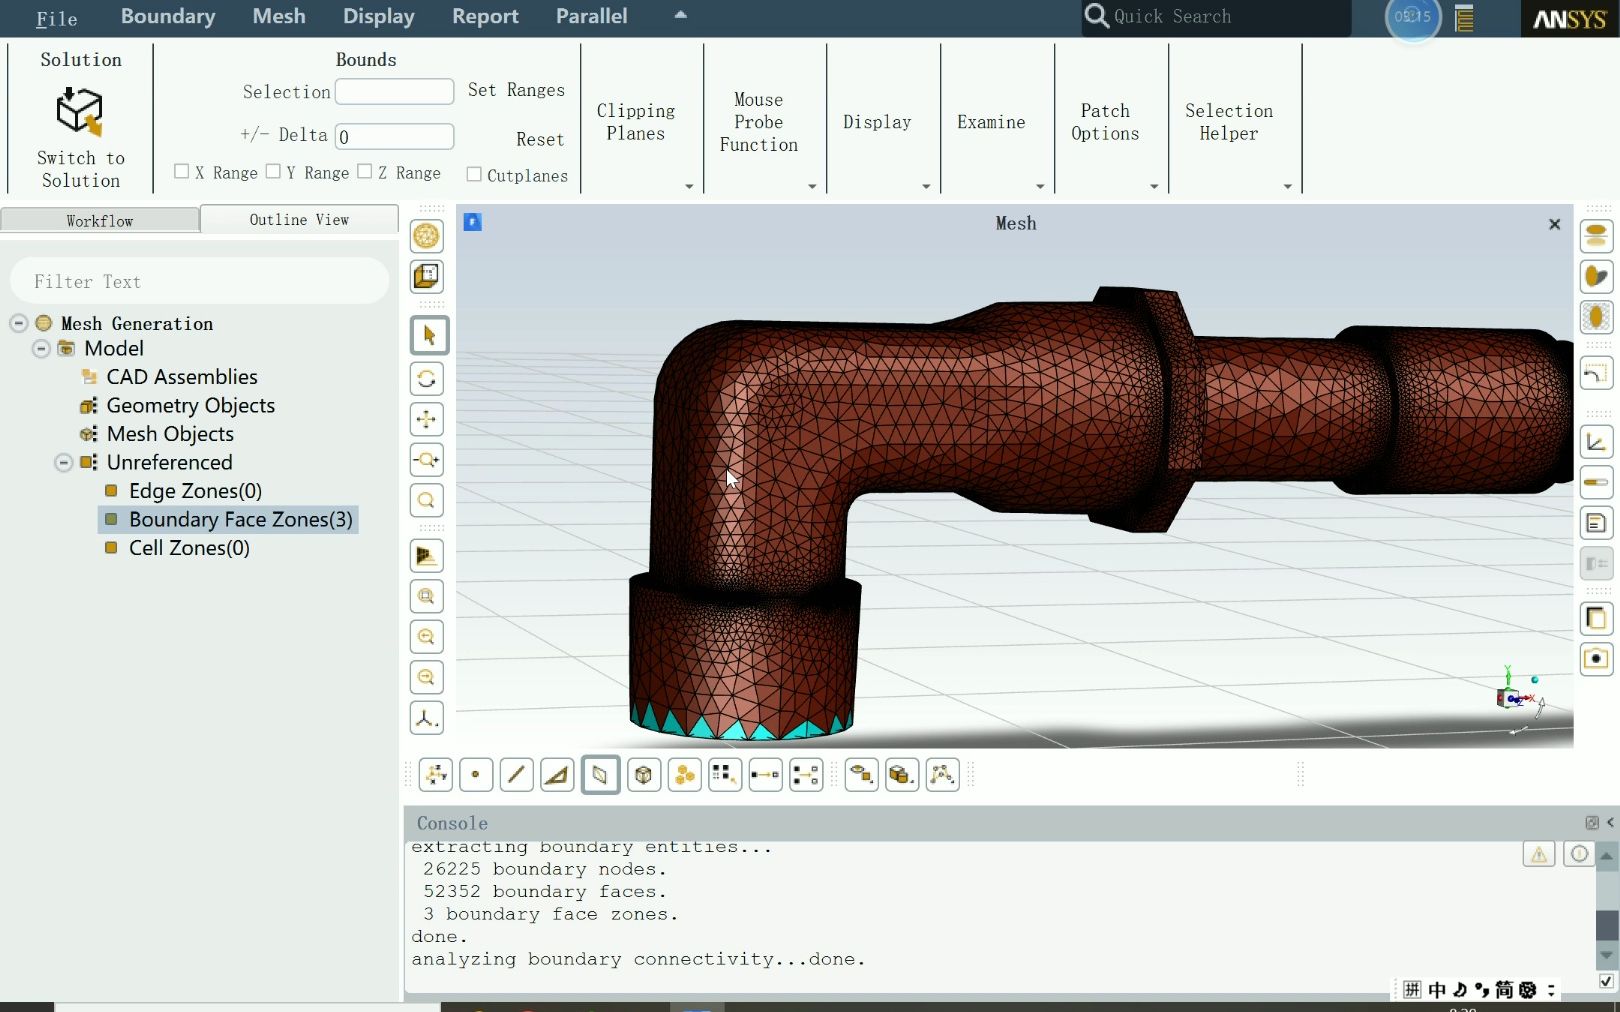Select the pointer selection tool

(x=428, y=335)
